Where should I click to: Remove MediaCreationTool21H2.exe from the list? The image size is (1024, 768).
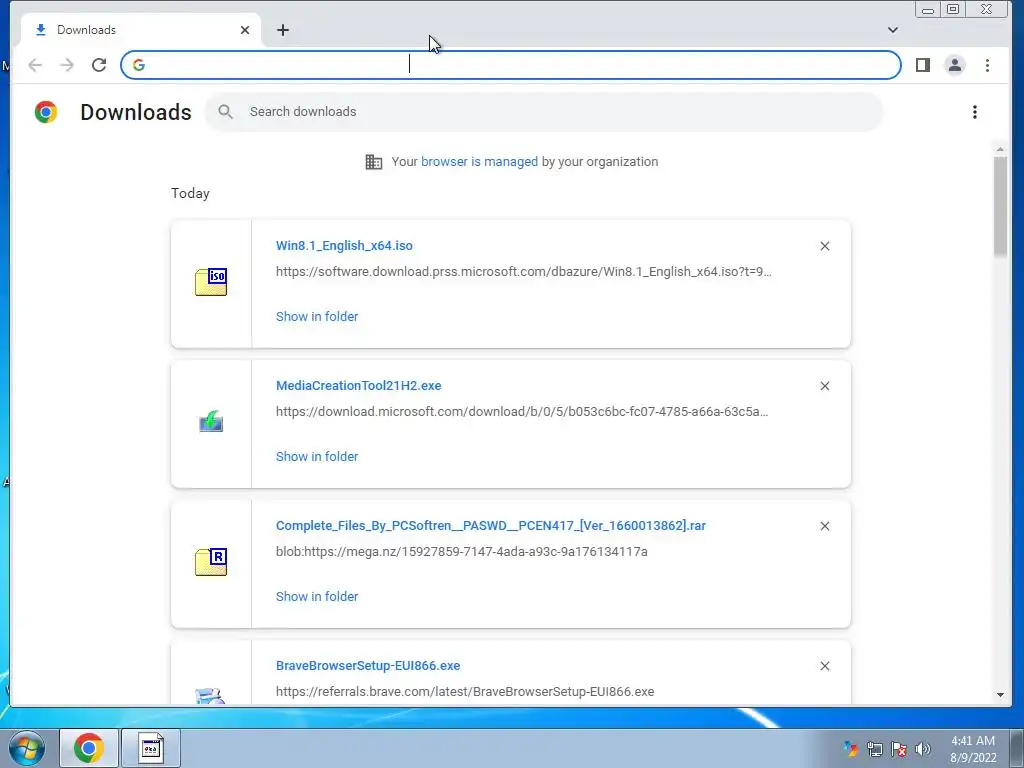(825, 386)
